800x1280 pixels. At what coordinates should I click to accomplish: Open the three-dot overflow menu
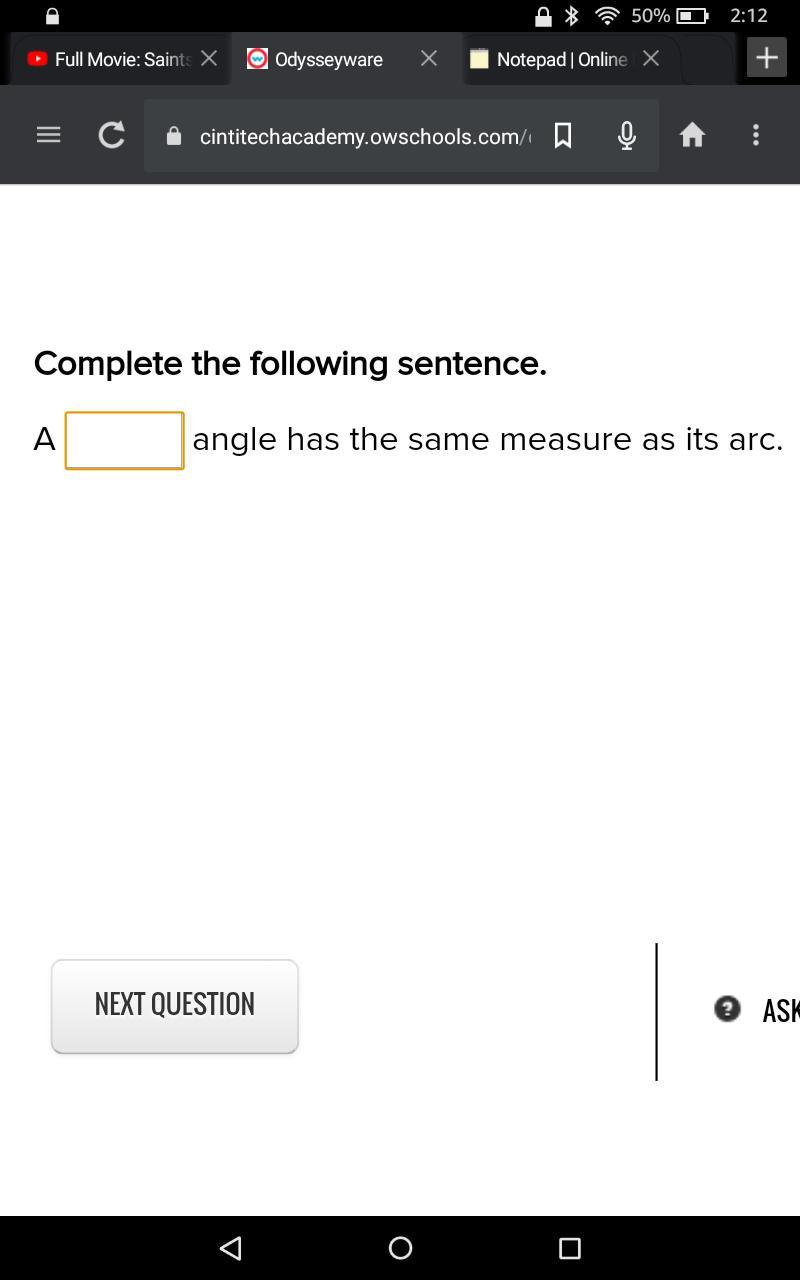click(756, 135)
